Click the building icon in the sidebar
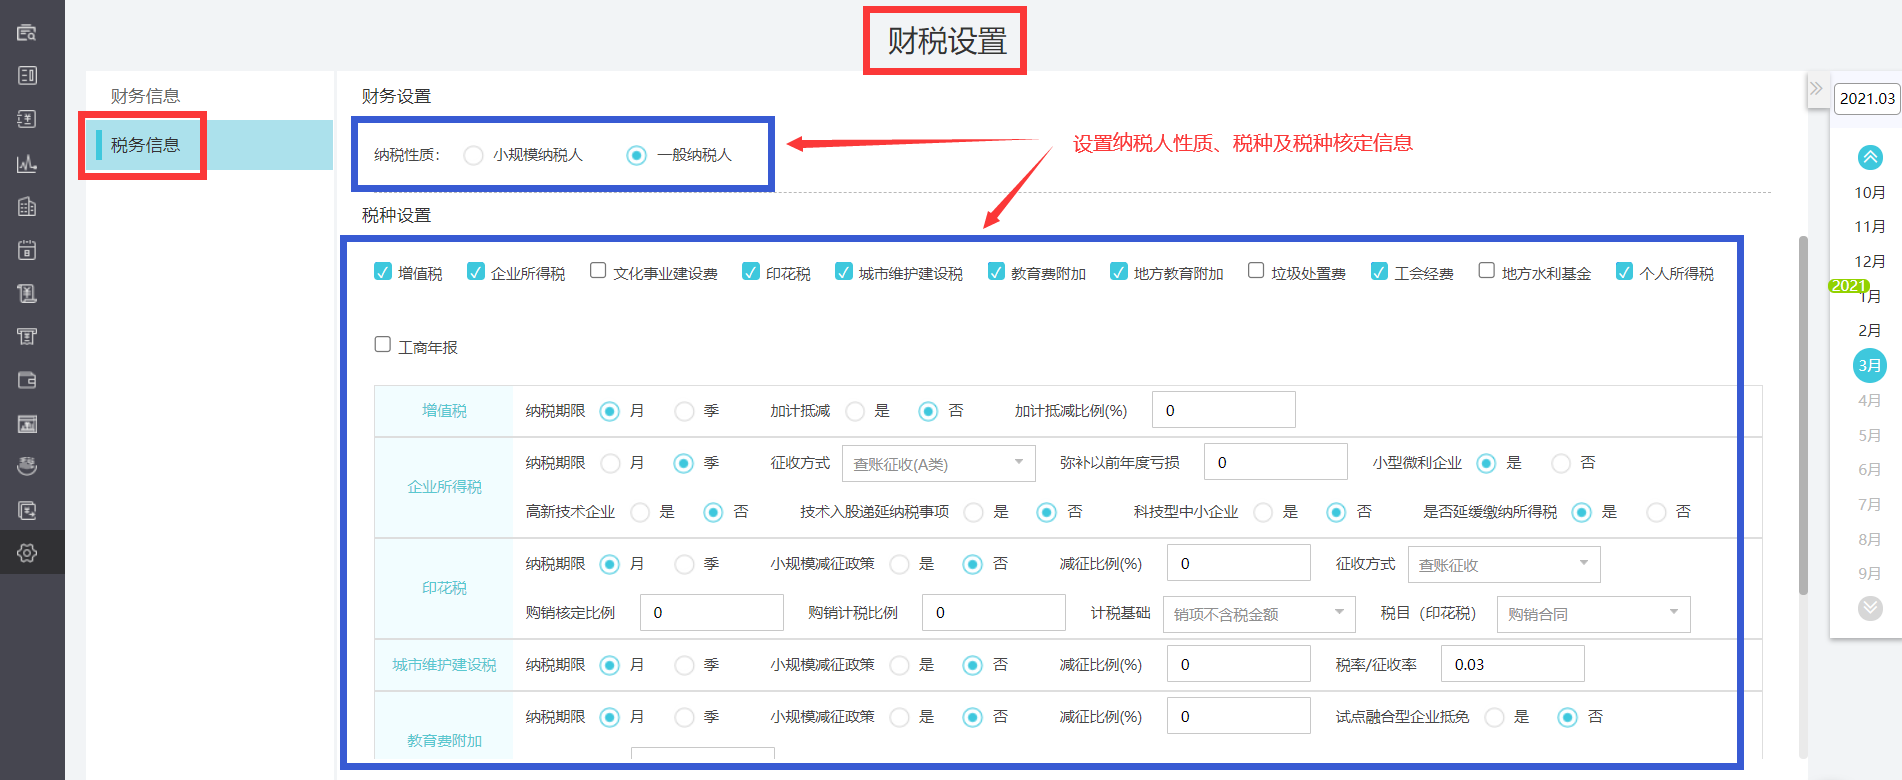This screenshot has height=780, width=1902. 27,207
